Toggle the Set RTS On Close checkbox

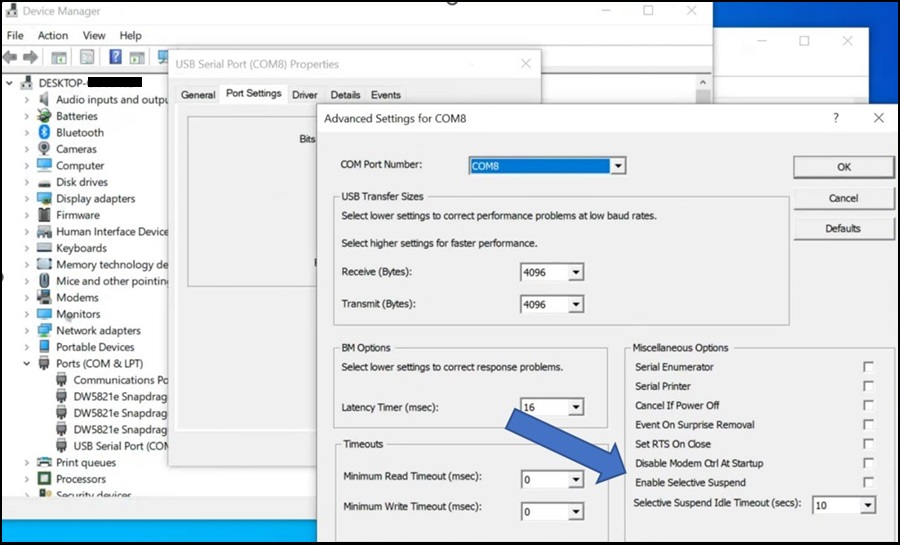(868, 444)
